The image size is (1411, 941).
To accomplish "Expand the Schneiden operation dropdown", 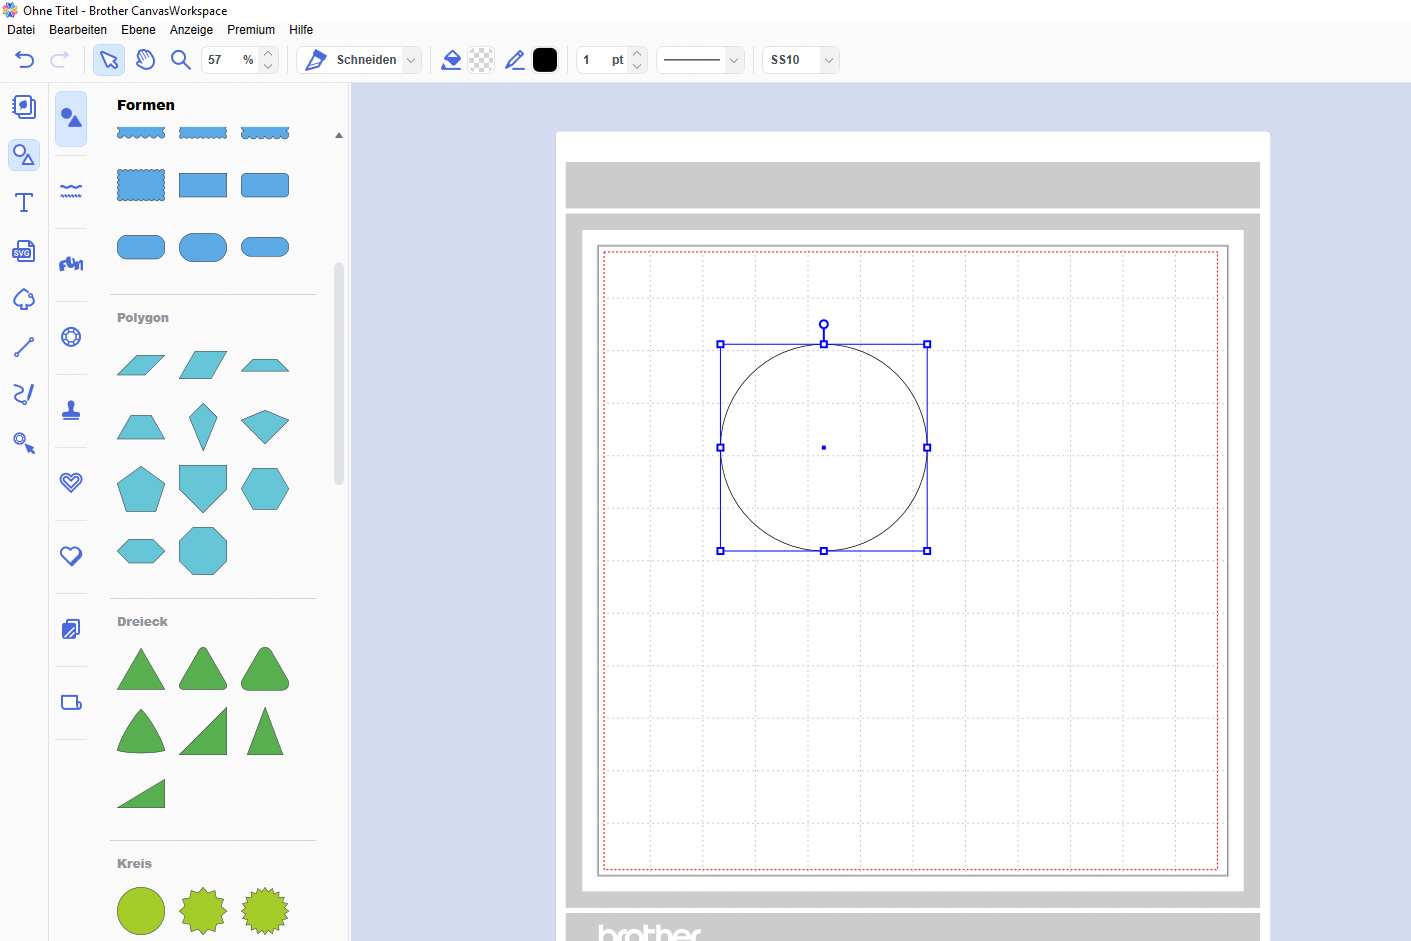I will coord(410,60).
